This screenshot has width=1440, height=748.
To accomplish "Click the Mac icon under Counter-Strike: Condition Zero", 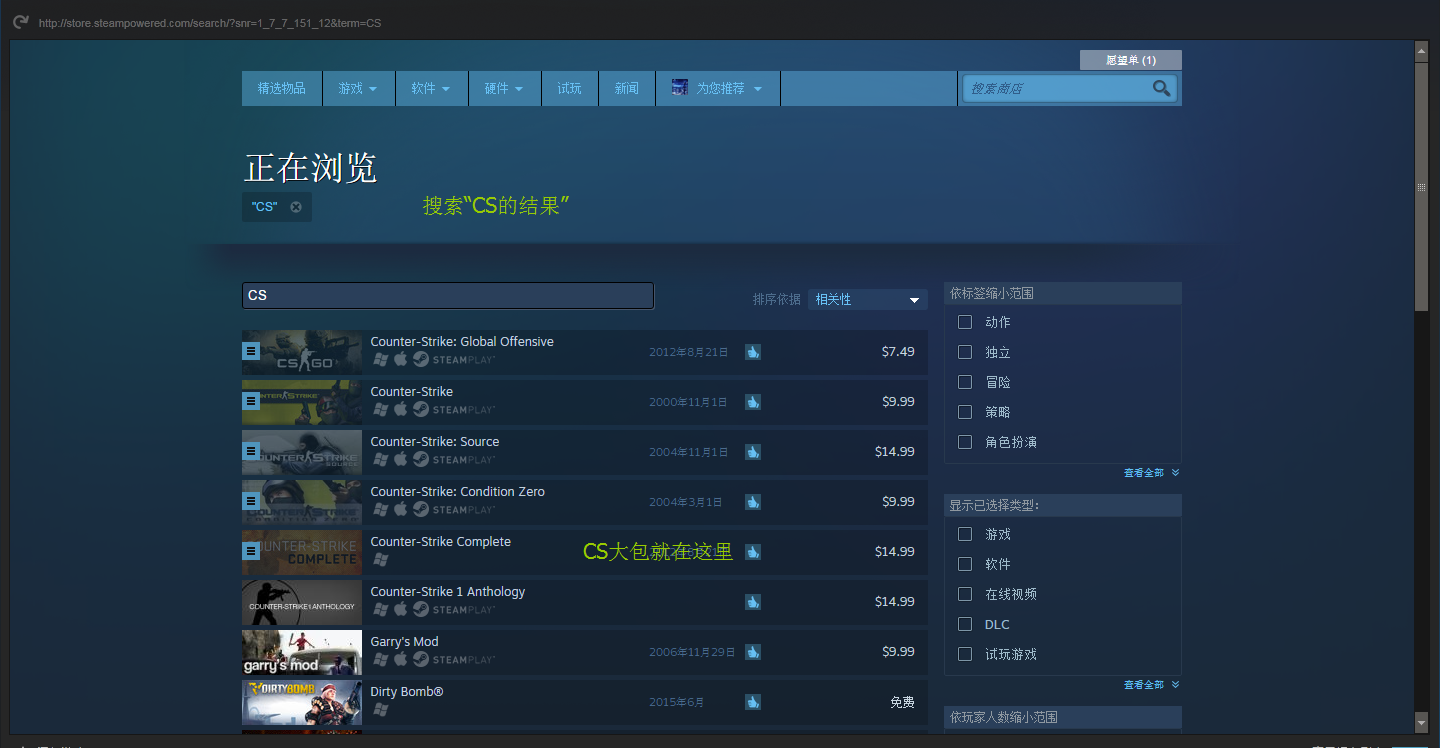I will 401,509.
